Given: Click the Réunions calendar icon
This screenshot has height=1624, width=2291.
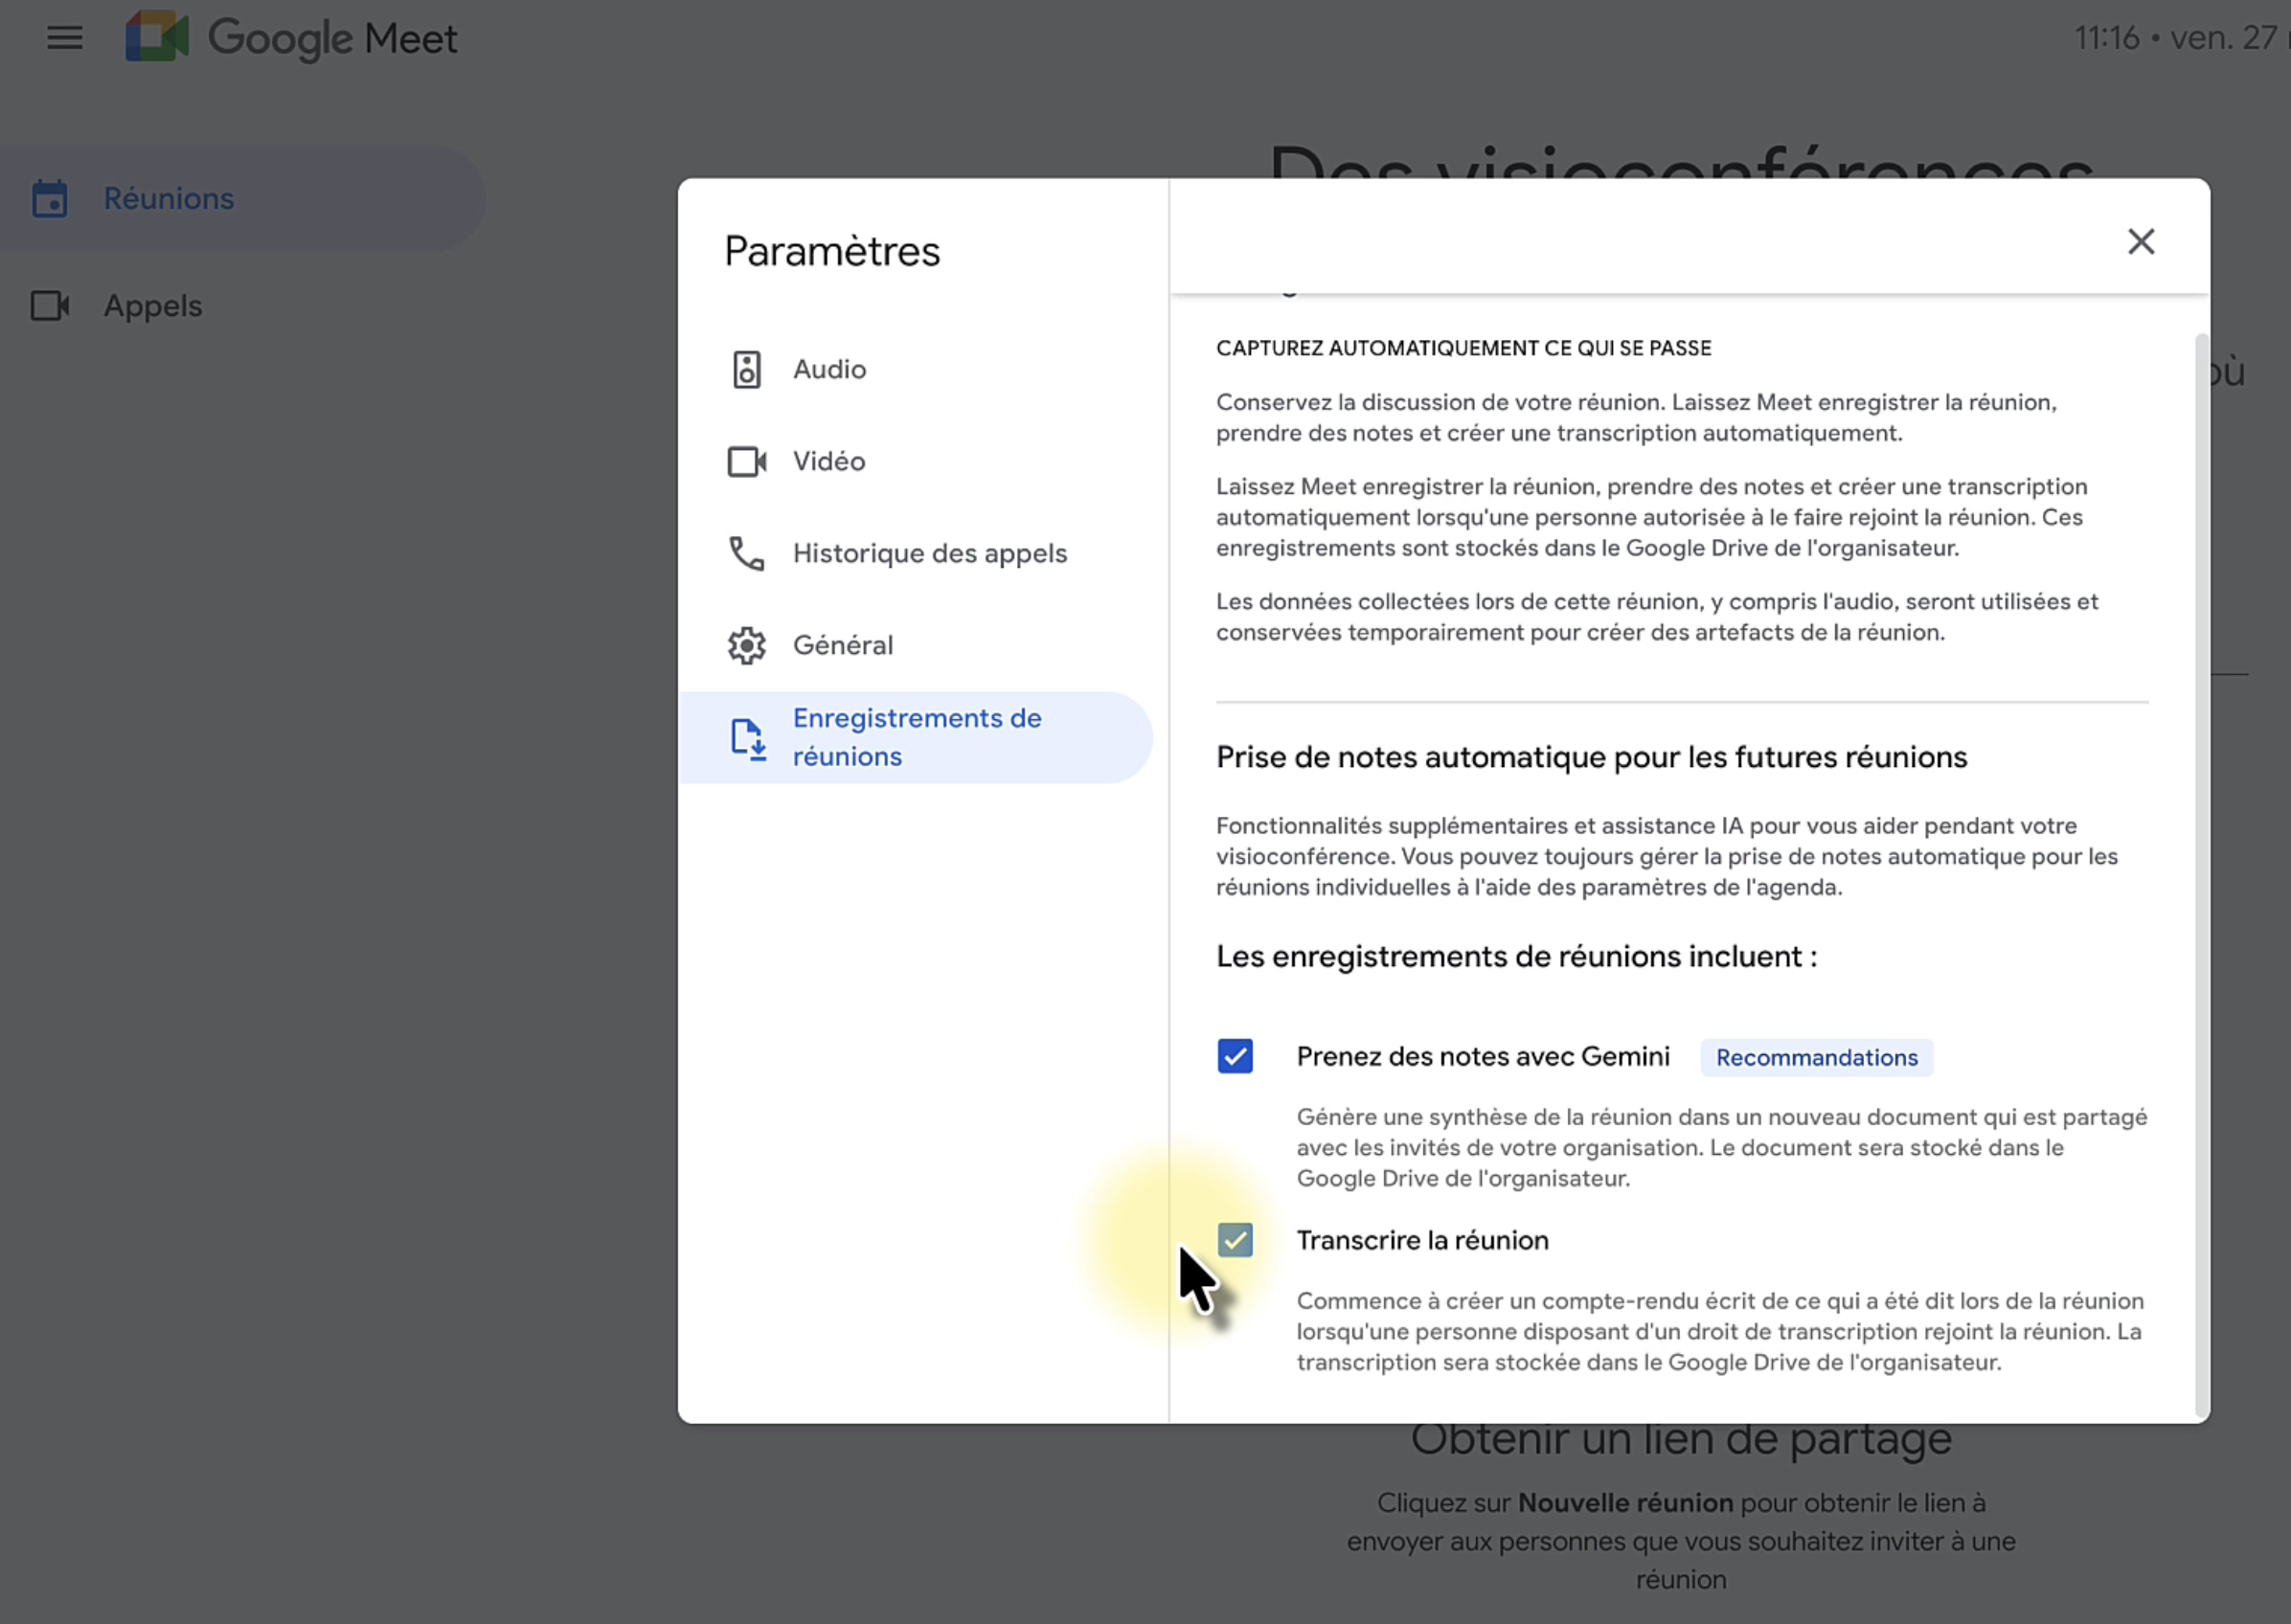Looking at the screenshot, I should [49, 199].
